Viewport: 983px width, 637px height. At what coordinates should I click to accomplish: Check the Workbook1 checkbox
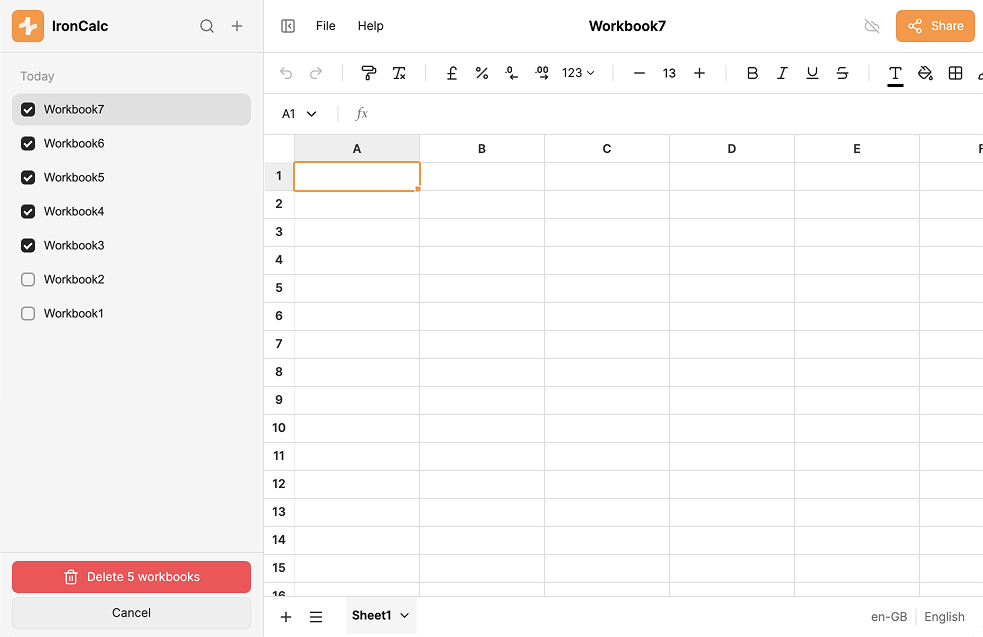tap(28, 313)
